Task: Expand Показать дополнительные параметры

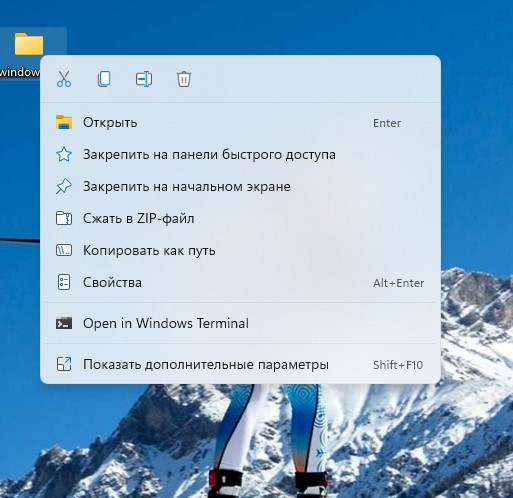Action: point(240,365)
